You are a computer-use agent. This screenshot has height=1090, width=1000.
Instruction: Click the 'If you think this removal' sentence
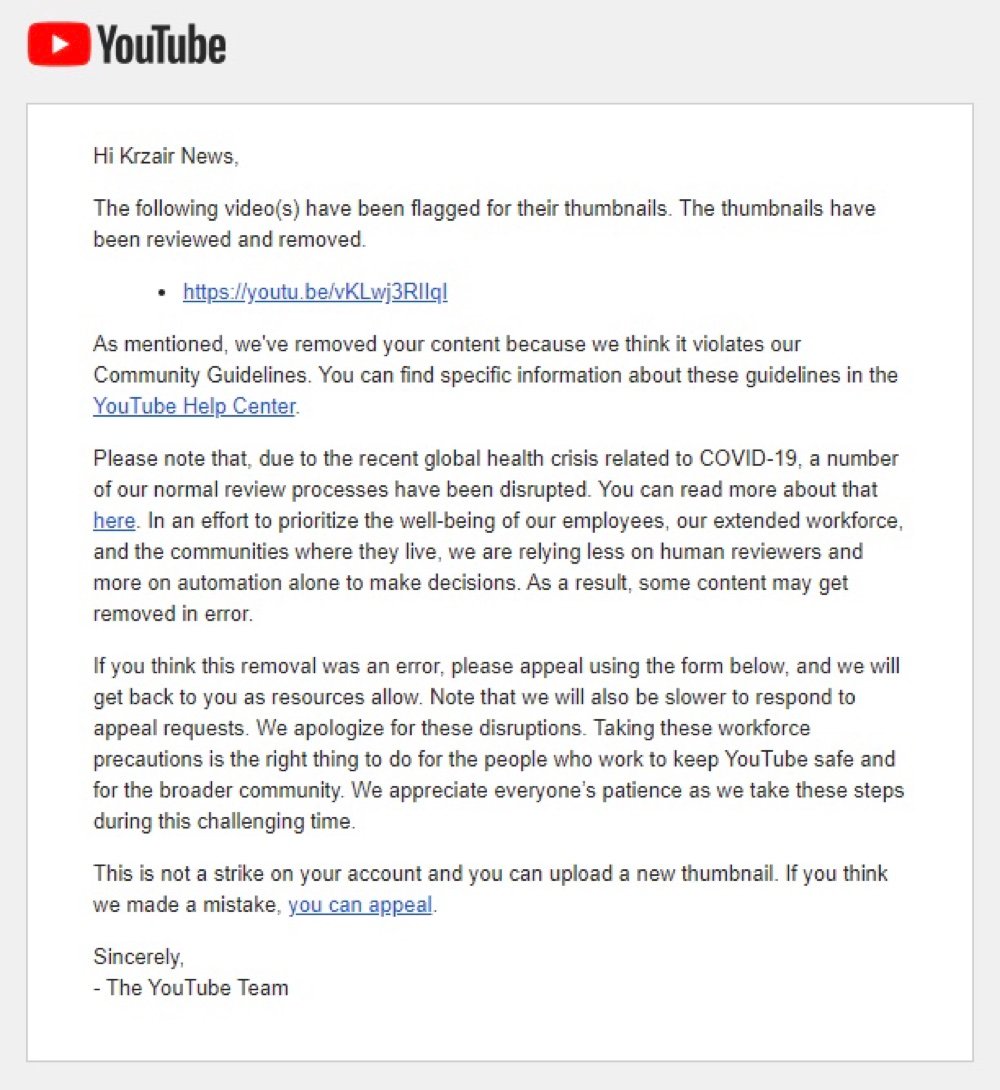(x=496, y=666)
